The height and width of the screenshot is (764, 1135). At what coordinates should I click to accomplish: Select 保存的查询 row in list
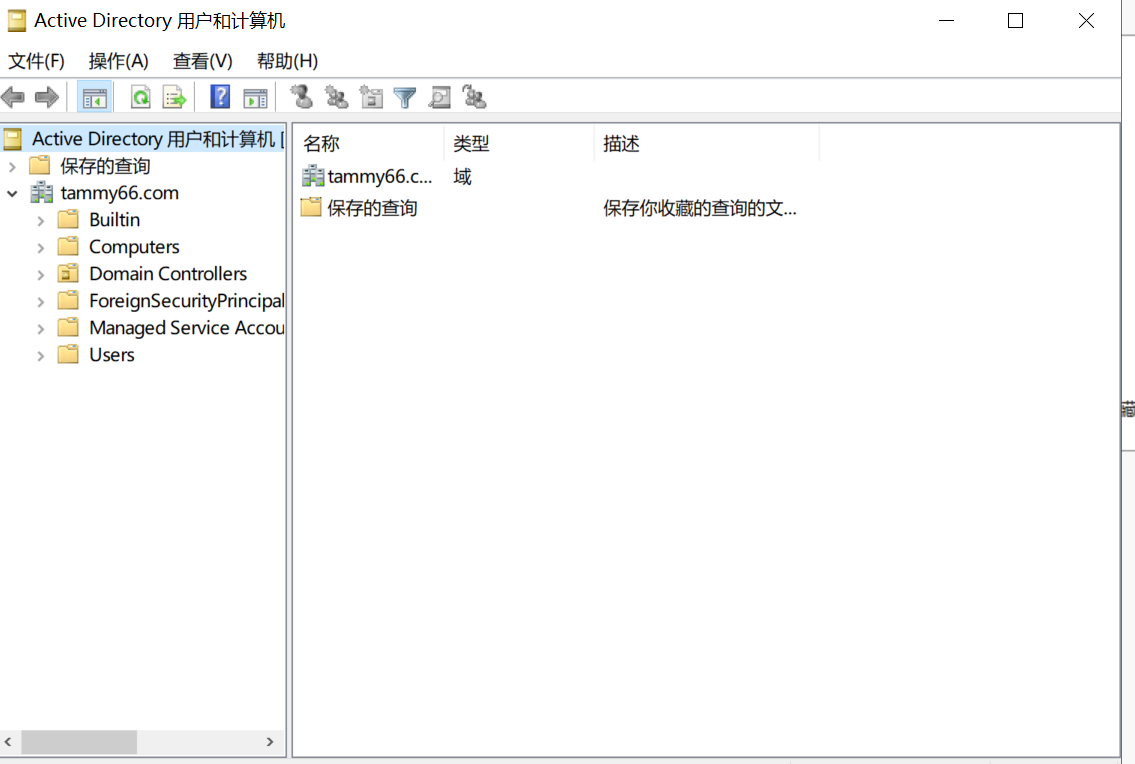tap(372, 208)
